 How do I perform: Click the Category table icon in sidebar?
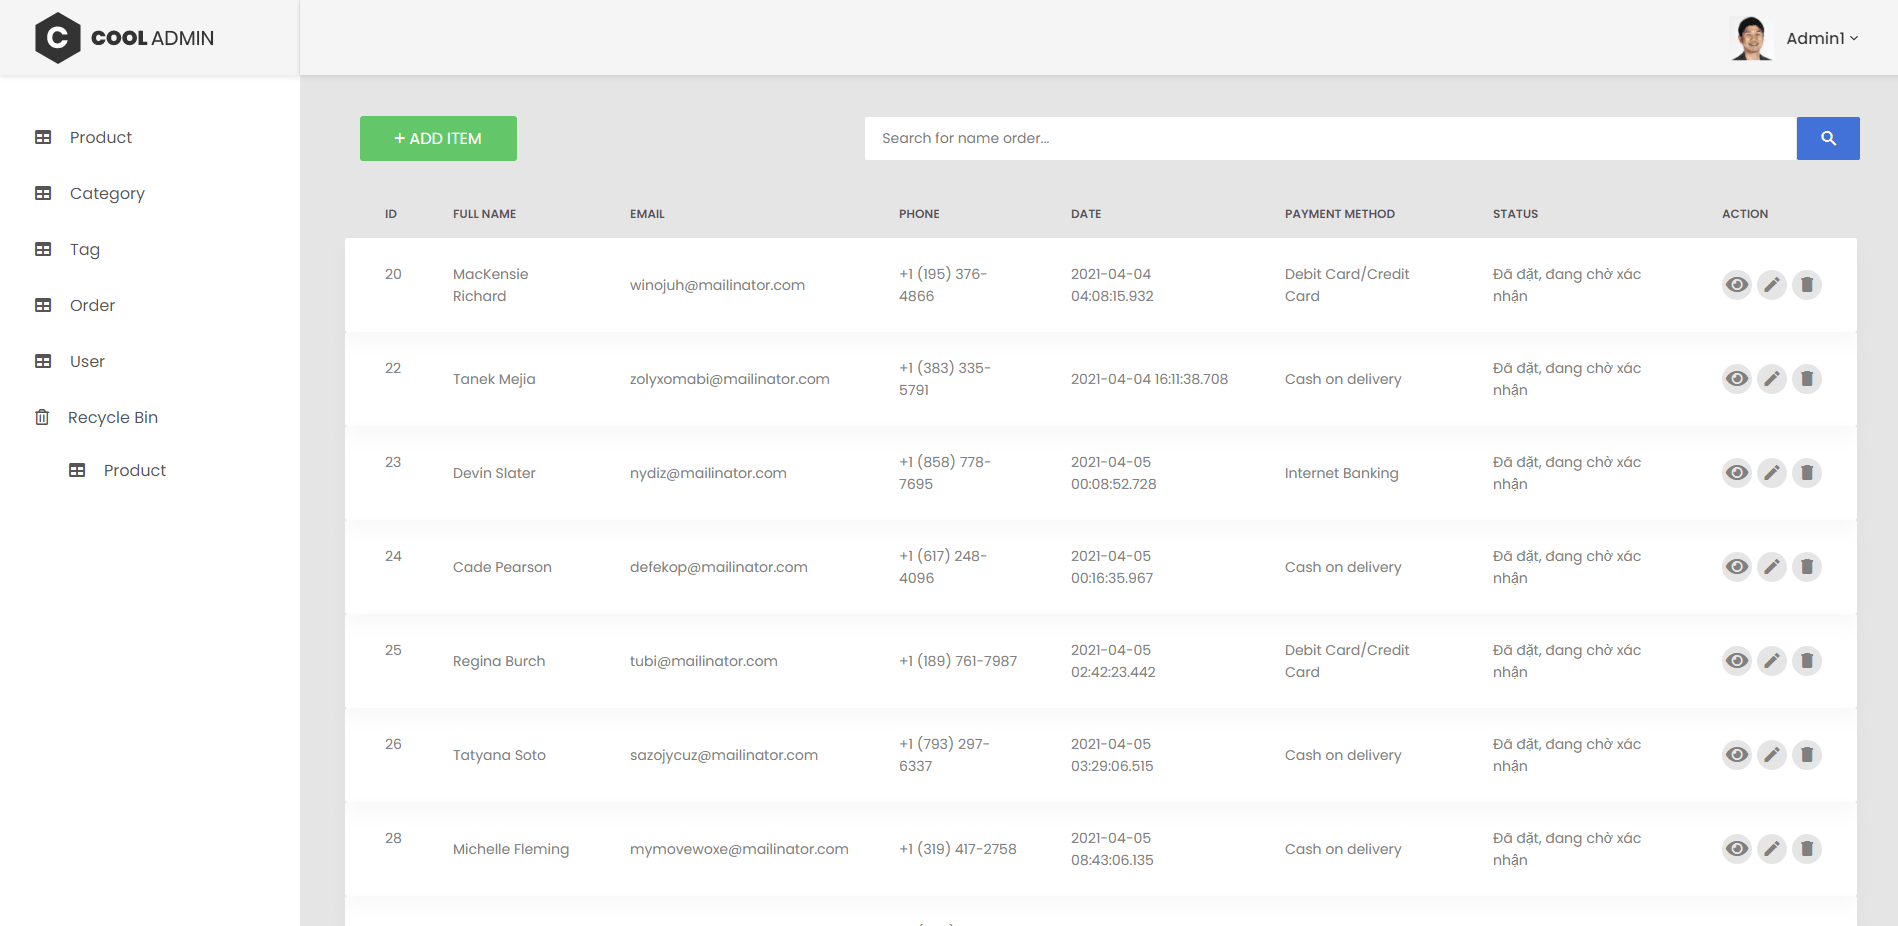pyautogui.click(x=43, y=193)
